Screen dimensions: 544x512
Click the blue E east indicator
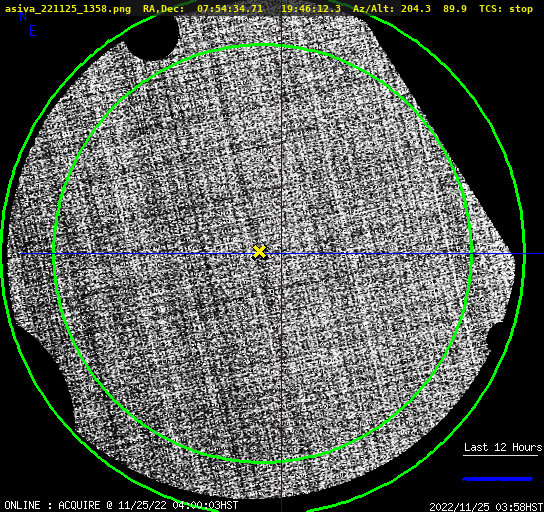(33, 31)
